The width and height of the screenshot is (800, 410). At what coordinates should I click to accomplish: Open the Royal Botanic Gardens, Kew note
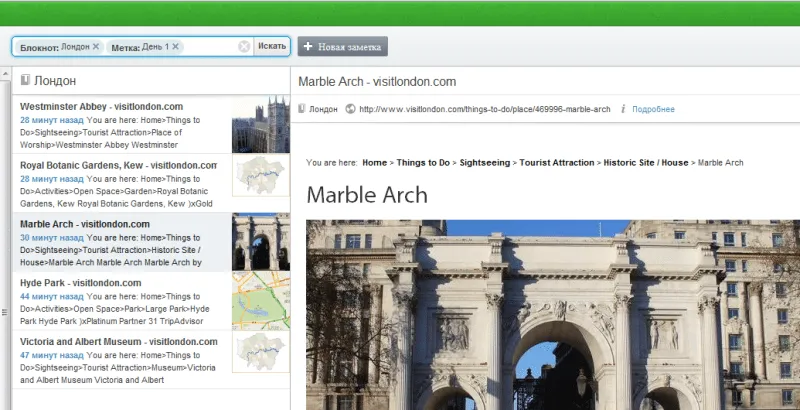pyautogui.click(x=118, y=165)
